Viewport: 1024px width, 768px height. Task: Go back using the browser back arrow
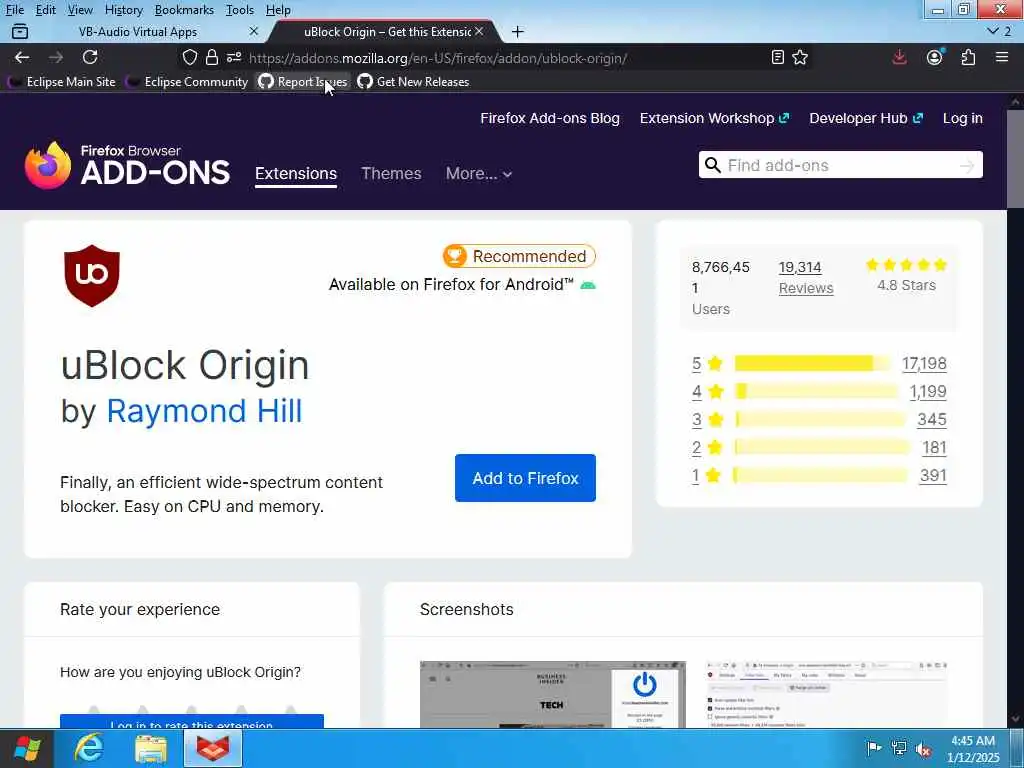point(22,57)
